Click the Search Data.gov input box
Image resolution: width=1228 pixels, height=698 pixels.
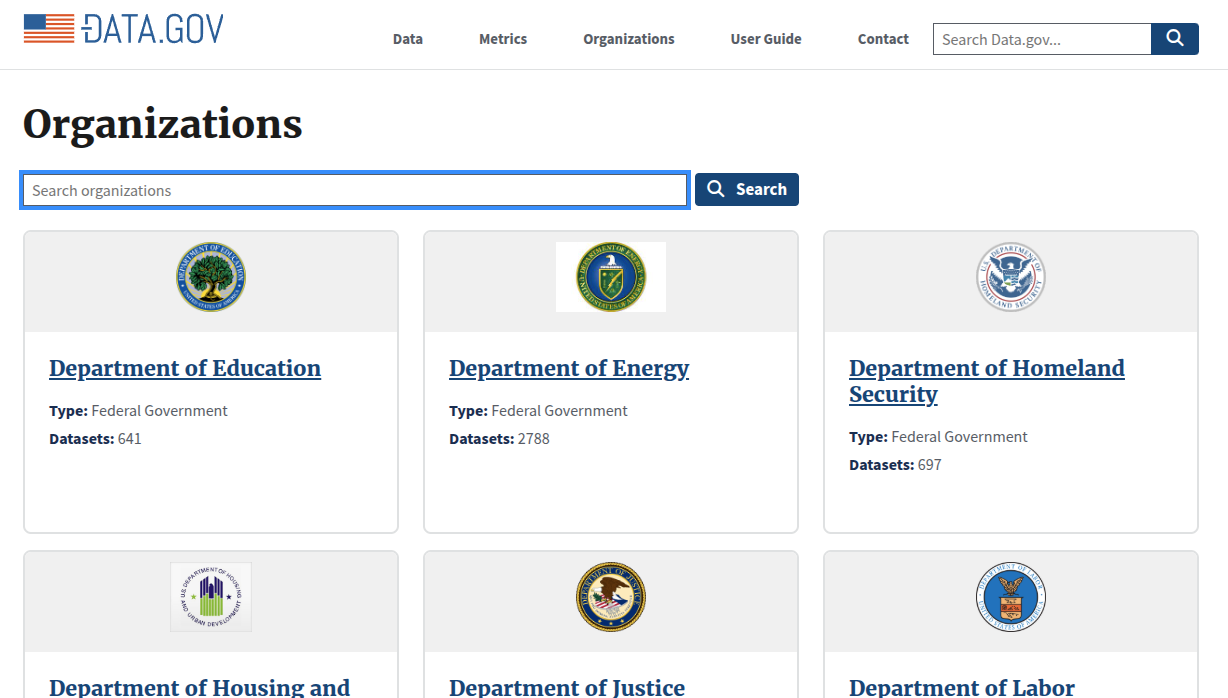point(1040,39)
